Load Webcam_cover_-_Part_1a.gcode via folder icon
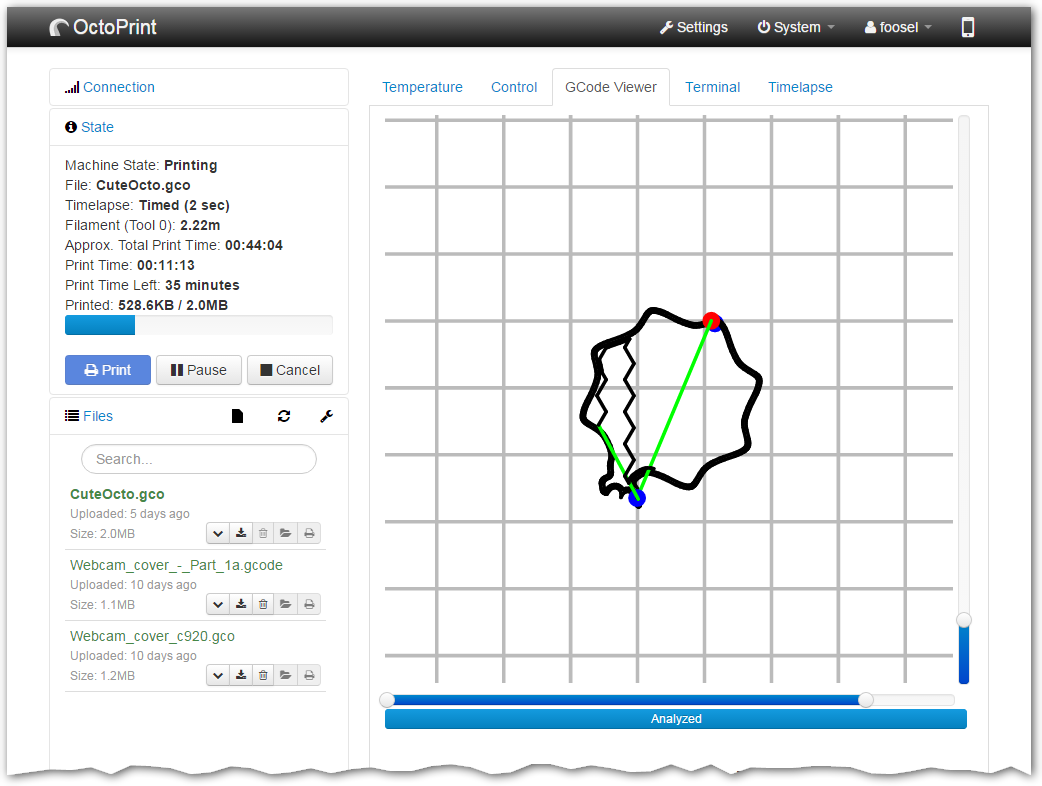1042x786 pixels. point(286,604)
